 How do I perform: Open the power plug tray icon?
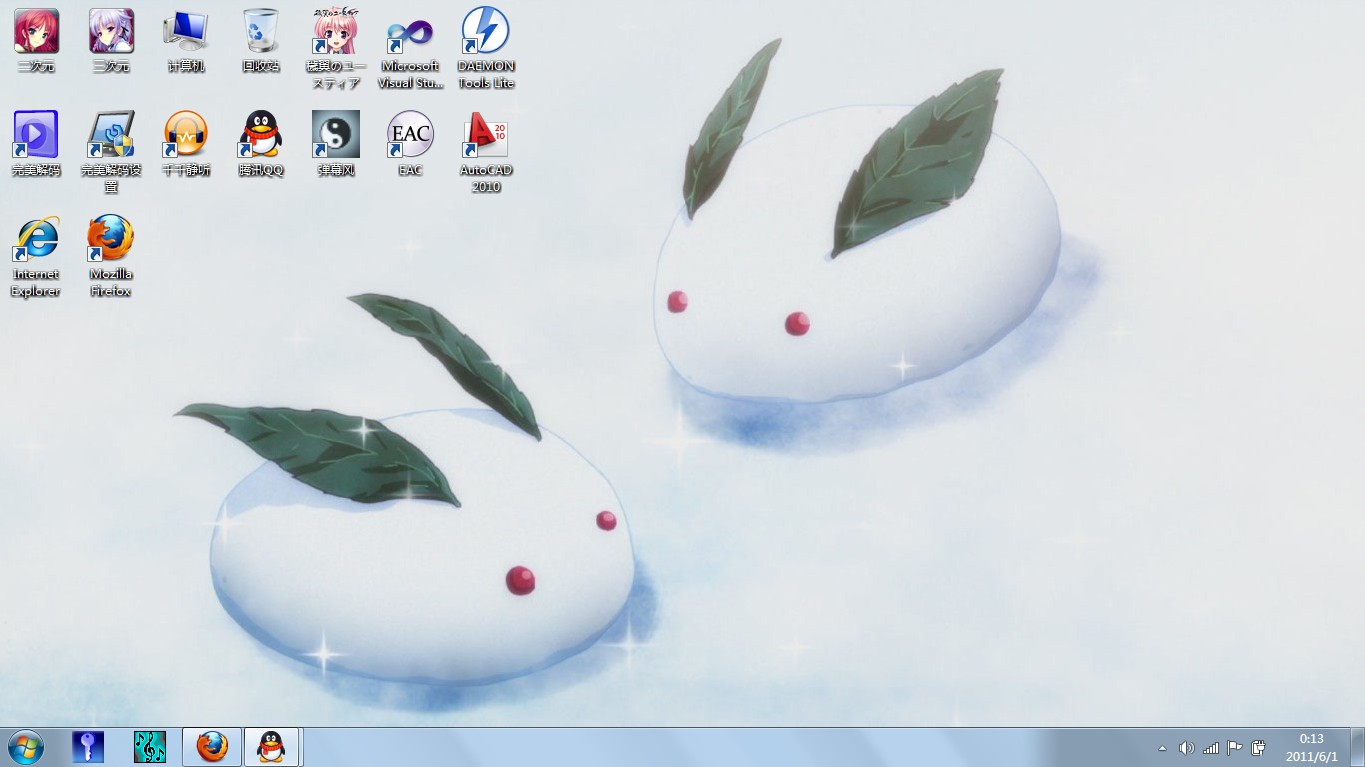(x=1259, y=748)
